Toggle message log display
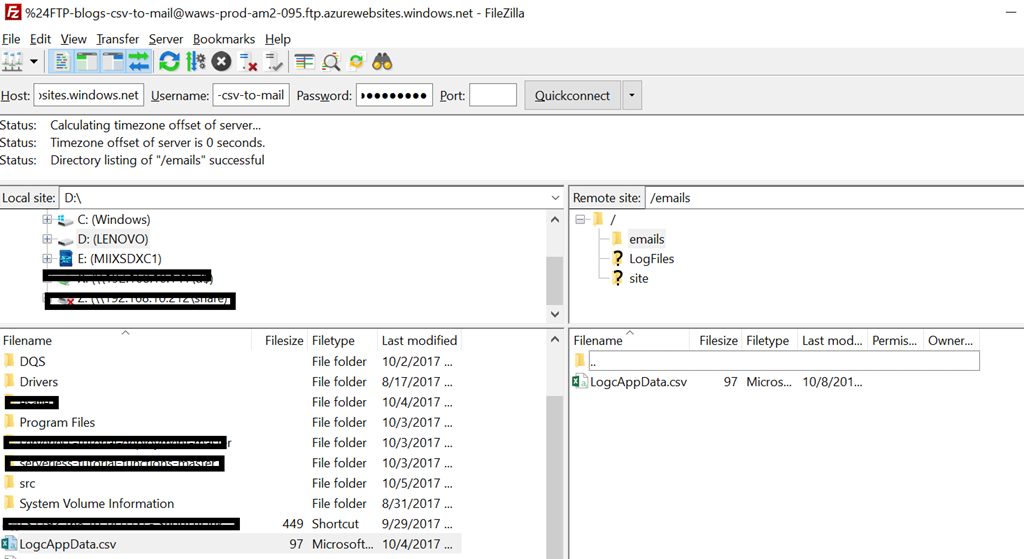The image size is (1024, 559). click(x=62, y=62)
